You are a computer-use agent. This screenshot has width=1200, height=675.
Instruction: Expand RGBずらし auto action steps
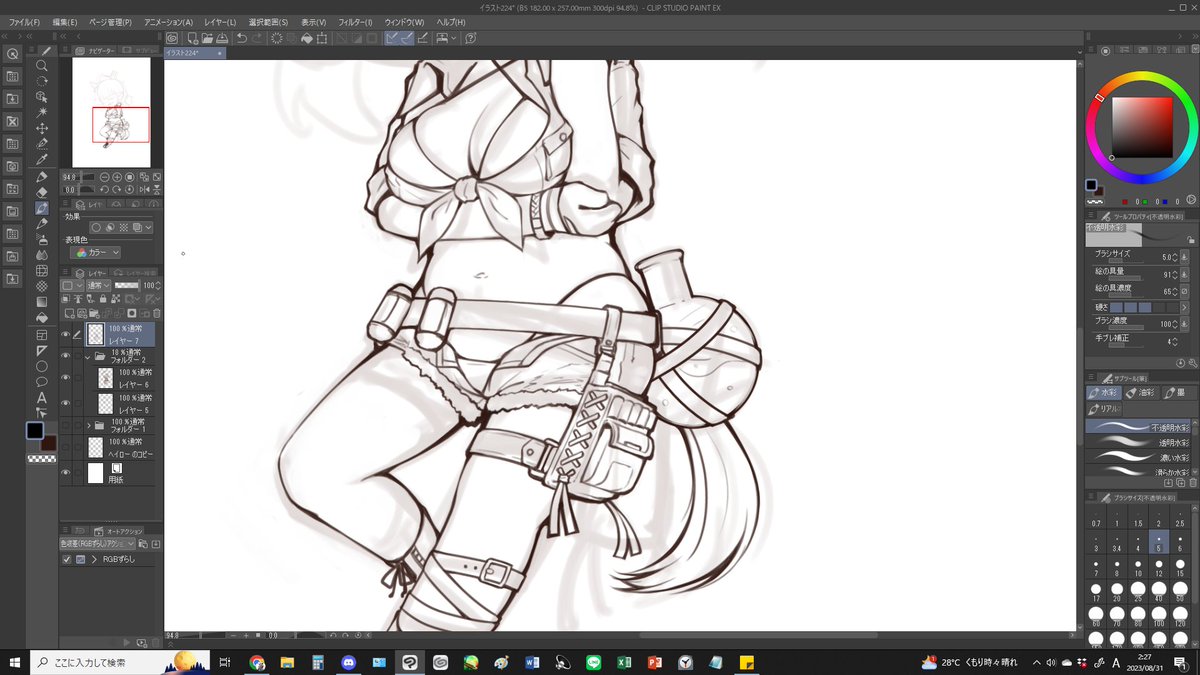click(x=94, y=560)
